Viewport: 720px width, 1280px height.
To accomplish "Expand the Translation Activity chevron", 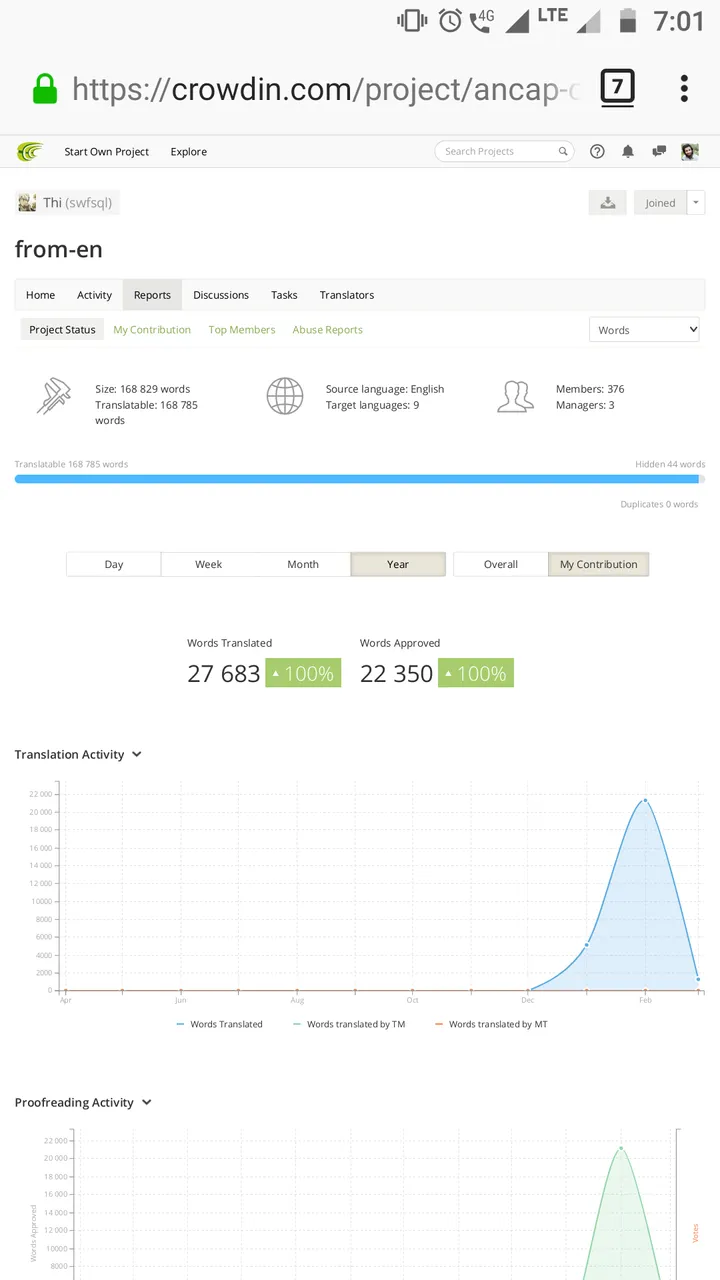I will click(137, 755).
